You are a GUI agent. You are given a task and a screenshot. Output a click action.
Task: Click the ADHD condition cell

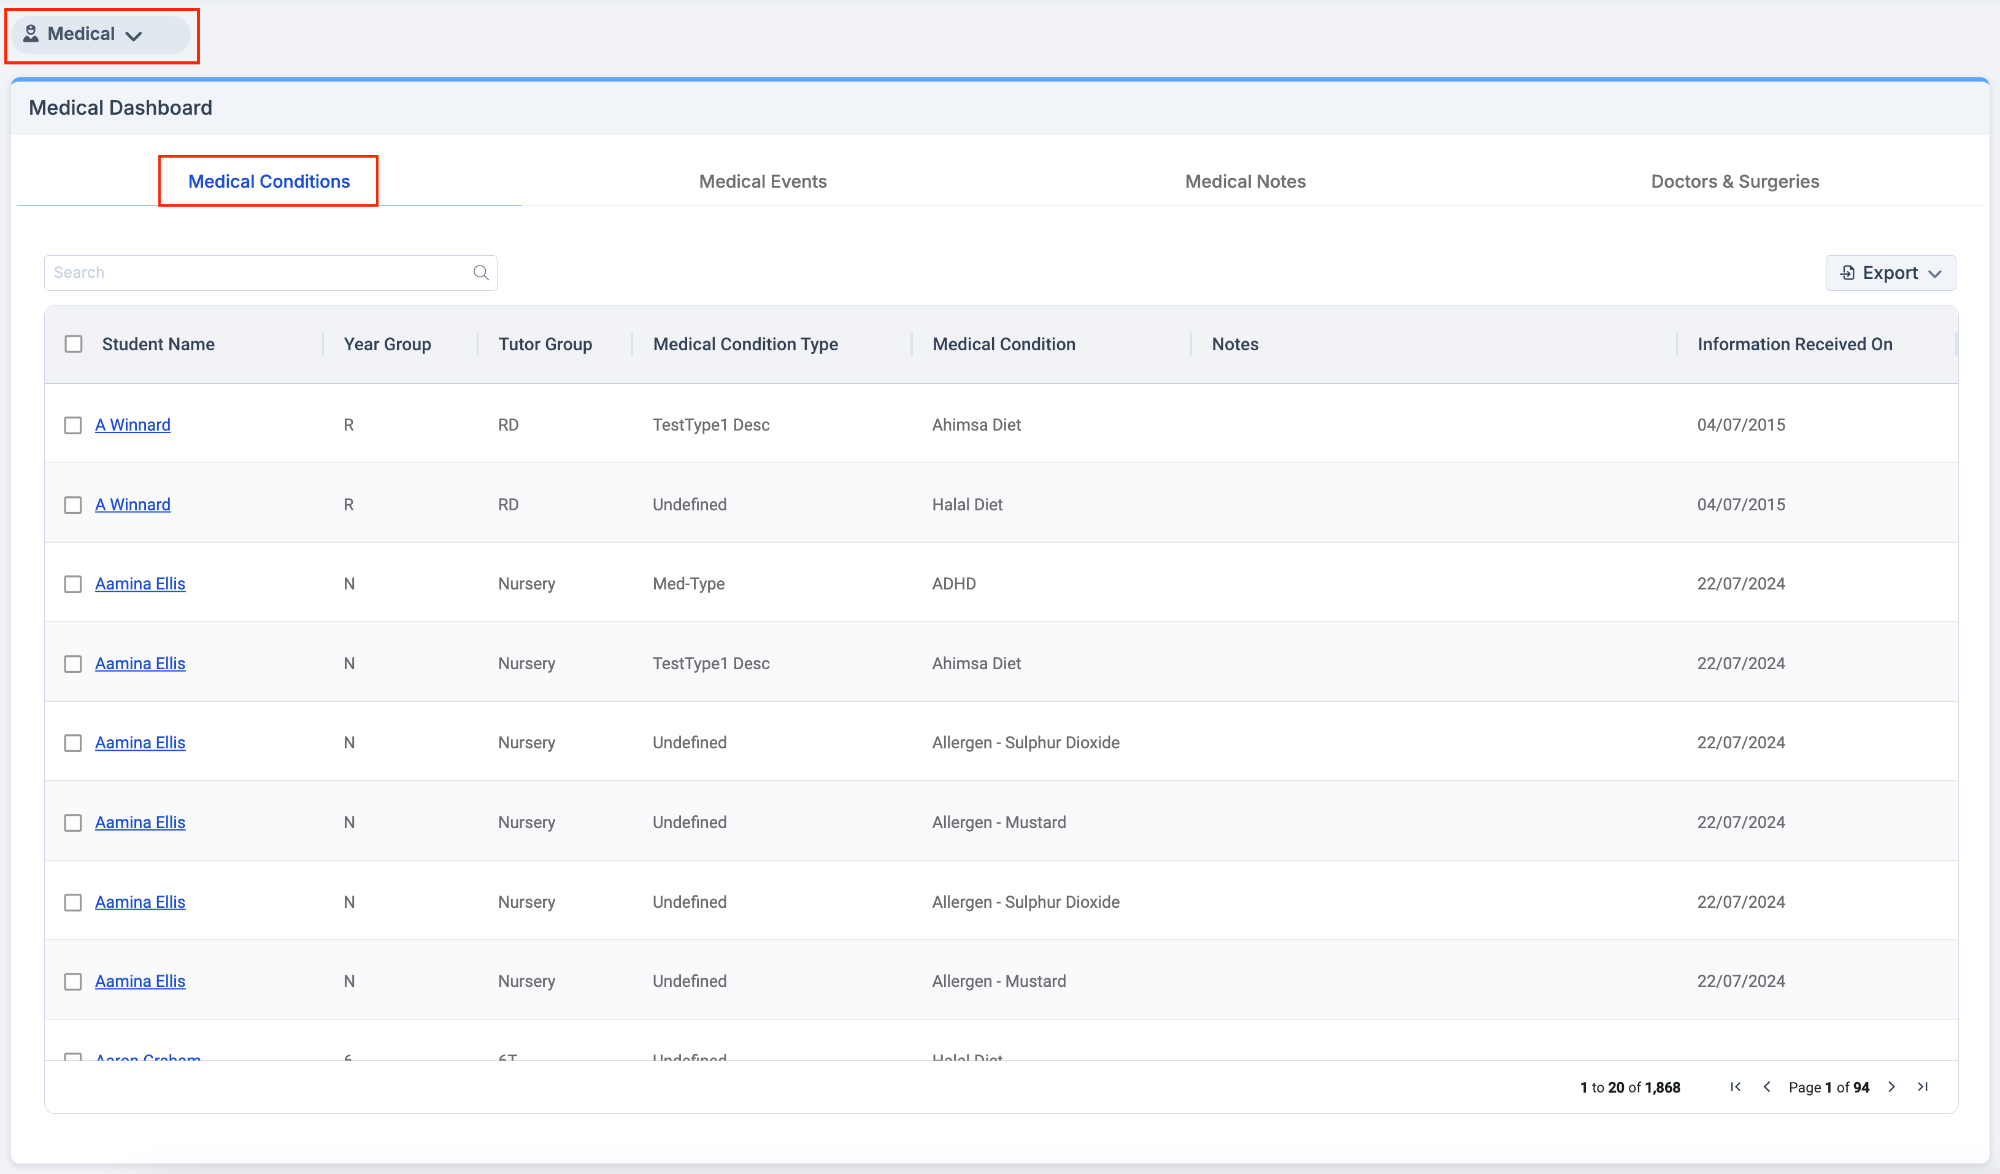point(954,584)
